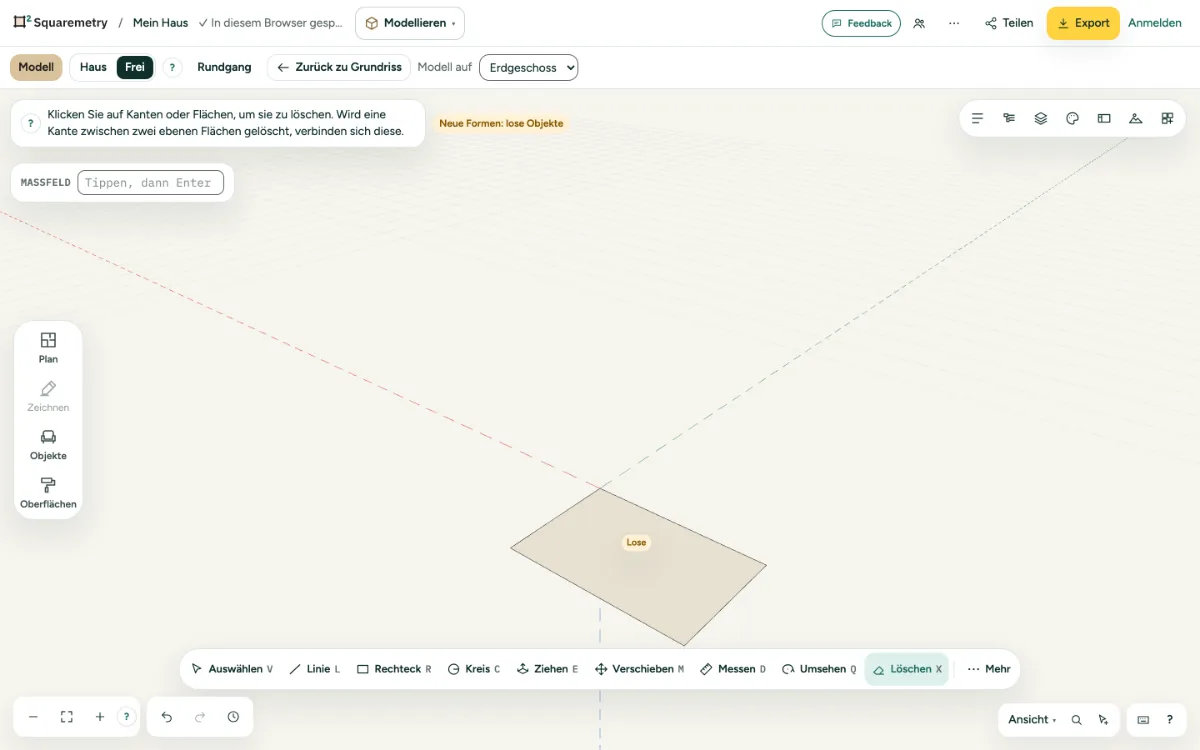Viewport: 1200px width, 750px height.
Task: Click the Anmelden link
Action: coord(1155,23)
